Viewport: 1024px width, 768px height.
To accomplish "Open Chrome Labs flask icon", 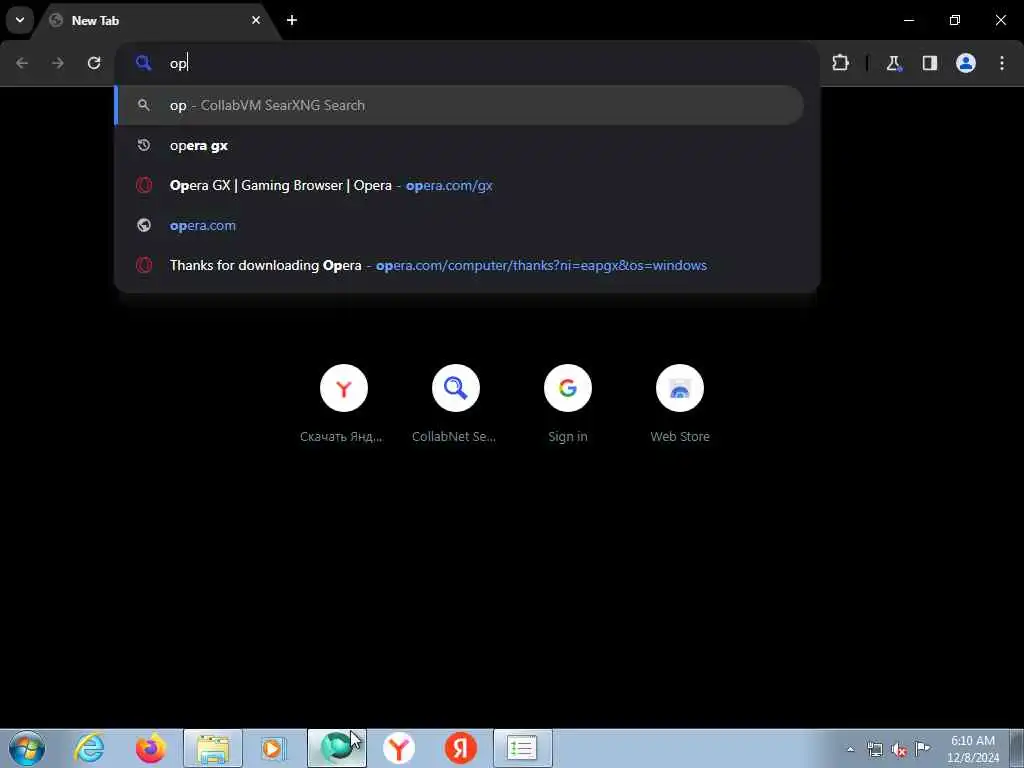I will pyautogui.click(x=893, y=63).
